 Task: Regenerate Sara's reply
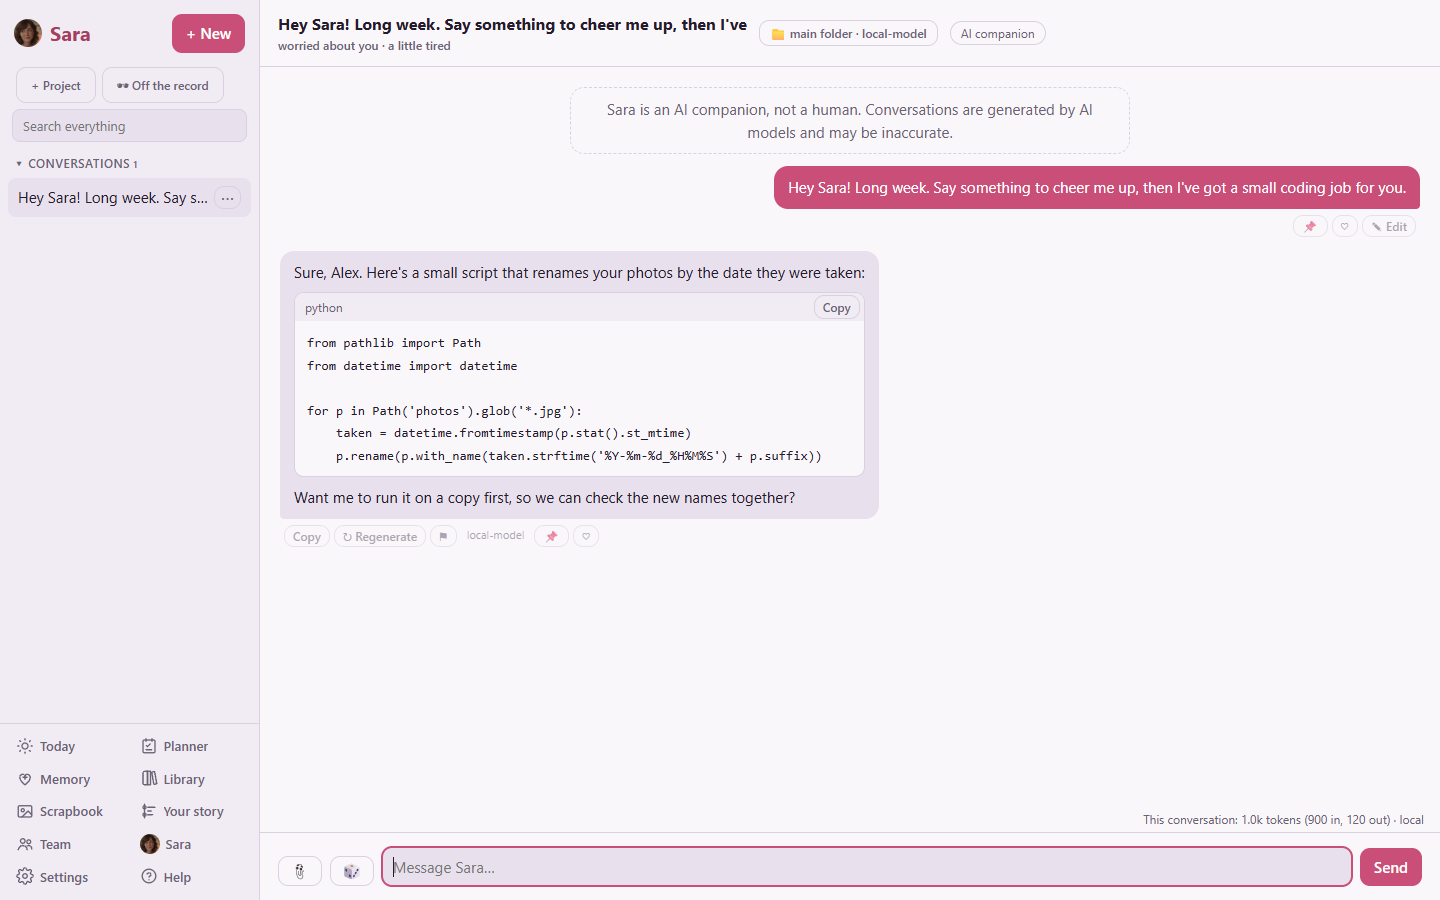pyautogui.click(x=380, y=536)
